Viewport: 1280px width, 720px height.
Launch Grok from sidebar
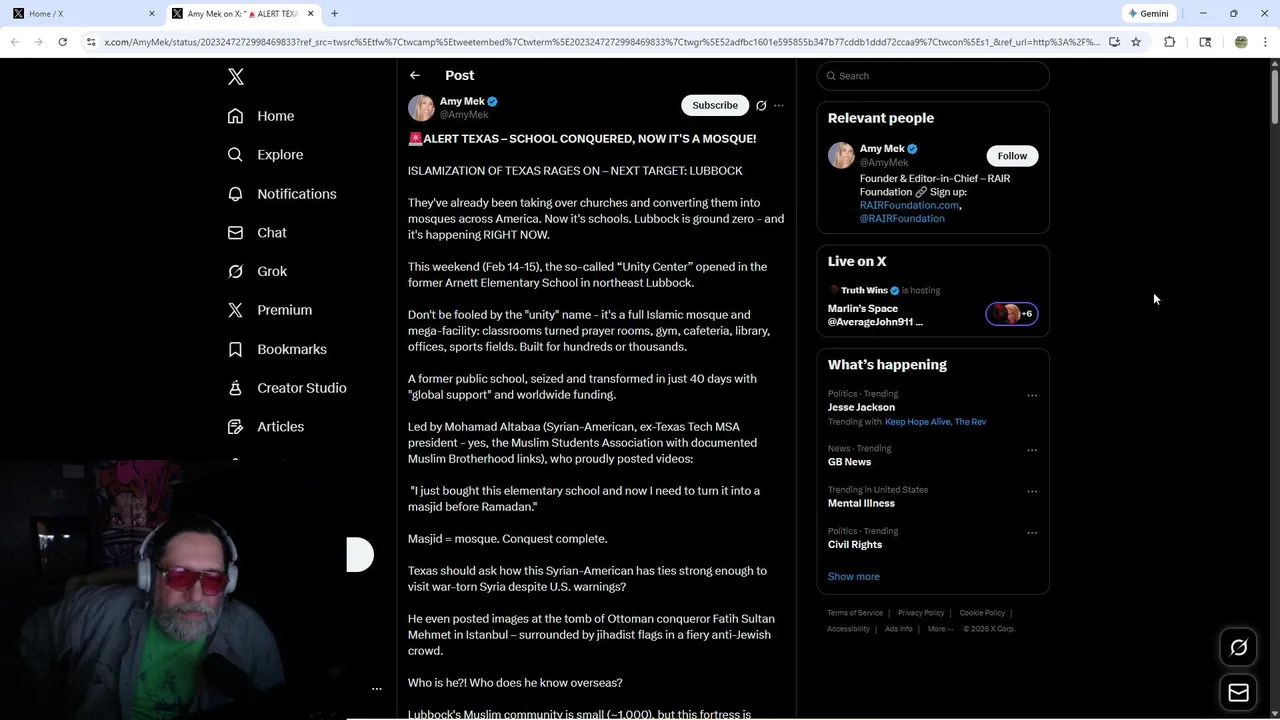257,271
